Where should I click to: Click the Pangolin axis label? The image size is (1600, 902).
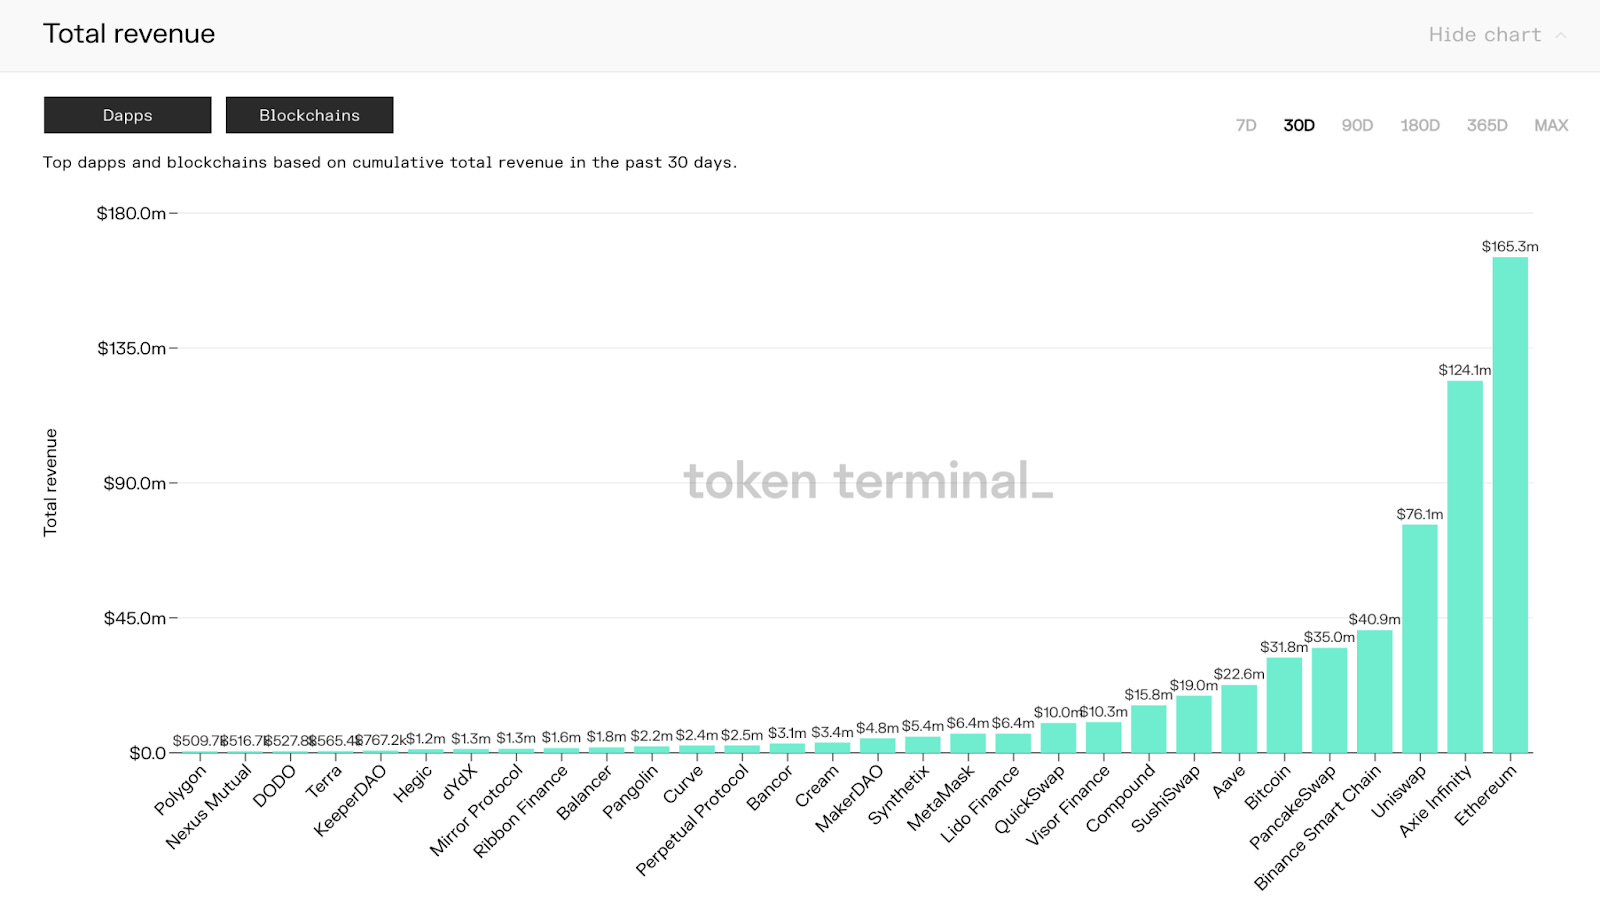pyautogui.click(x=631, y=792)
